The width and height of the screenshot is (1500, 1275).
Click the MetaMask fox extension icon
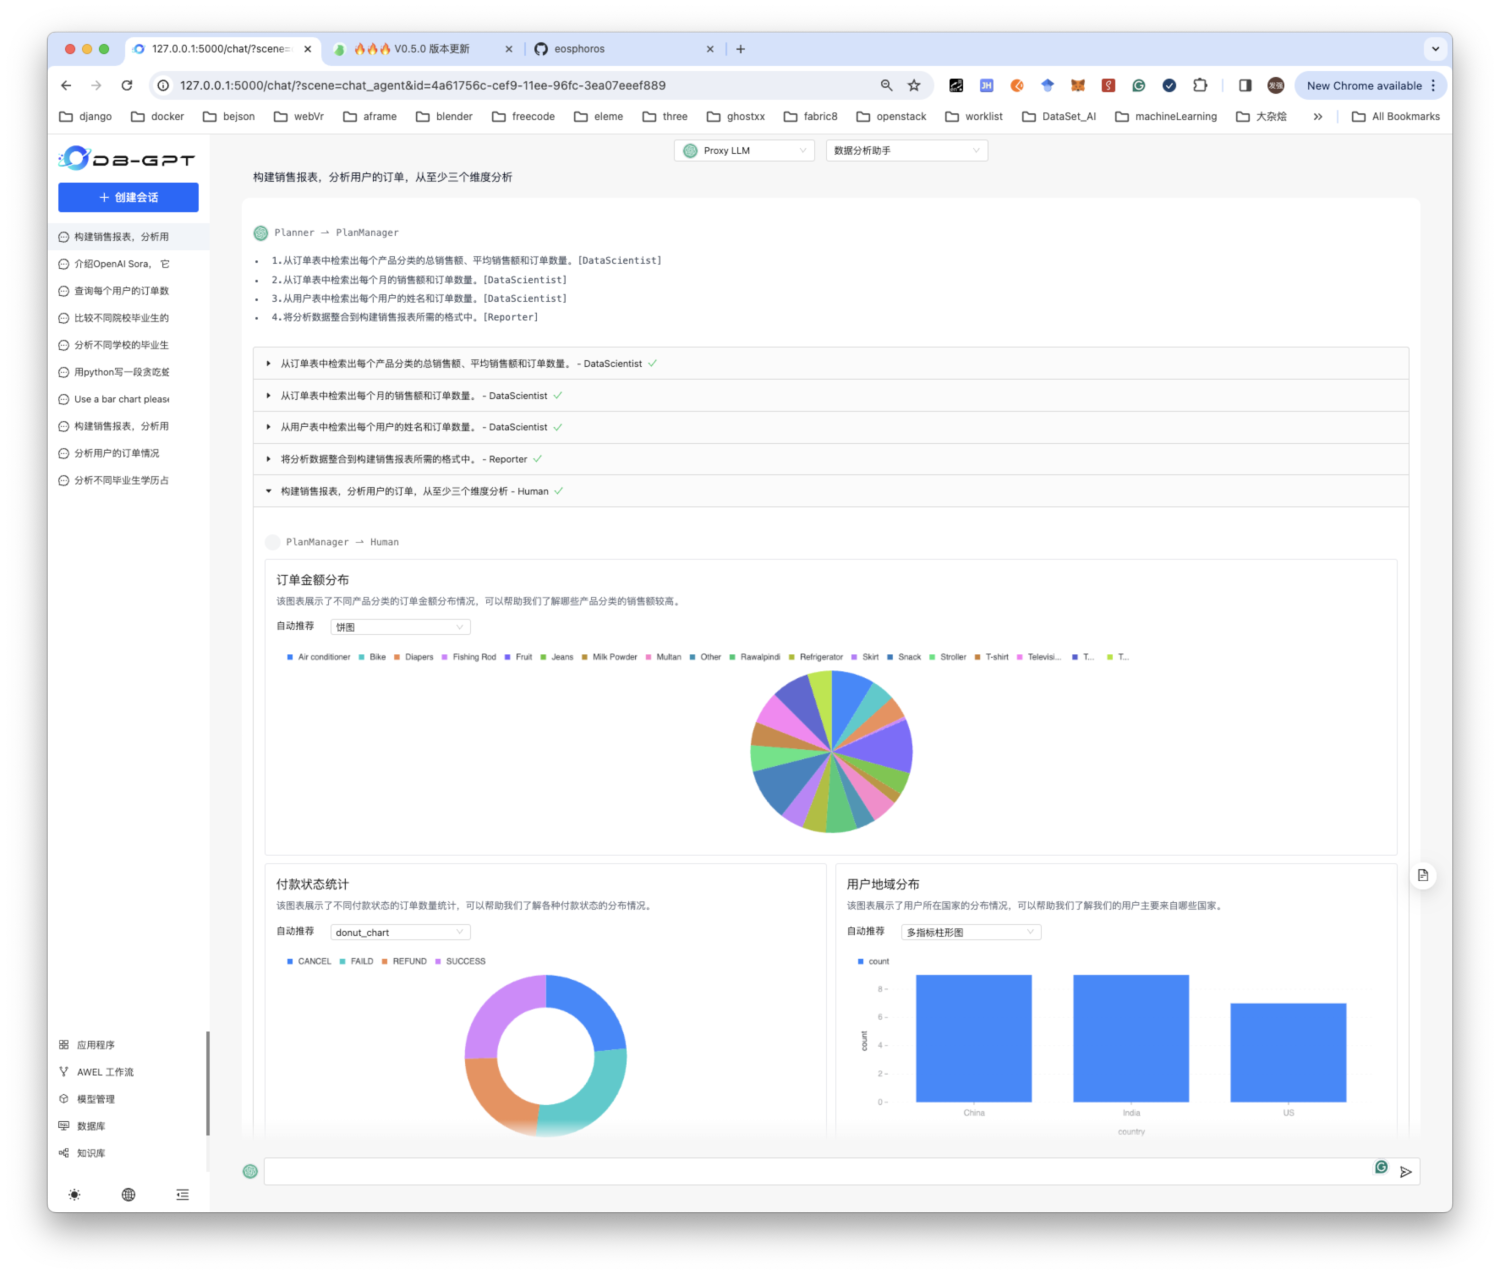coord(1078,85)
